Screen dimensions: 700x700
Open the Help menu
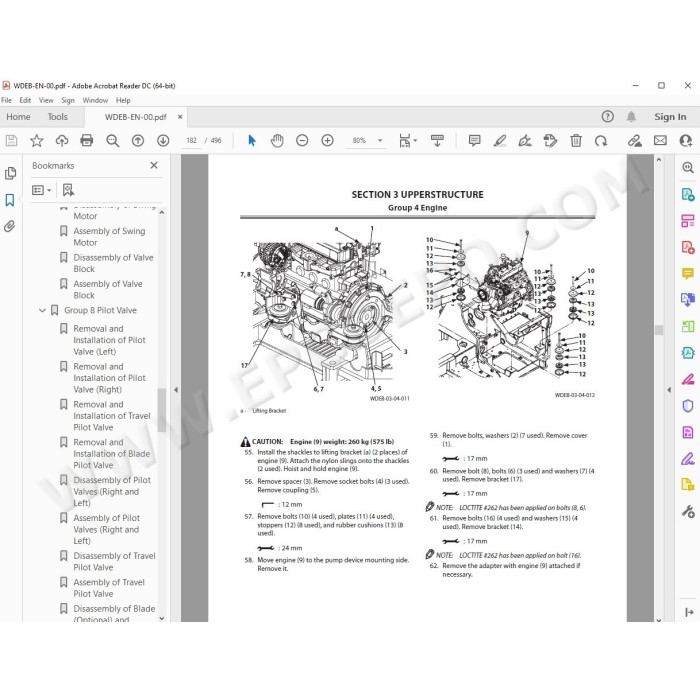123,100
